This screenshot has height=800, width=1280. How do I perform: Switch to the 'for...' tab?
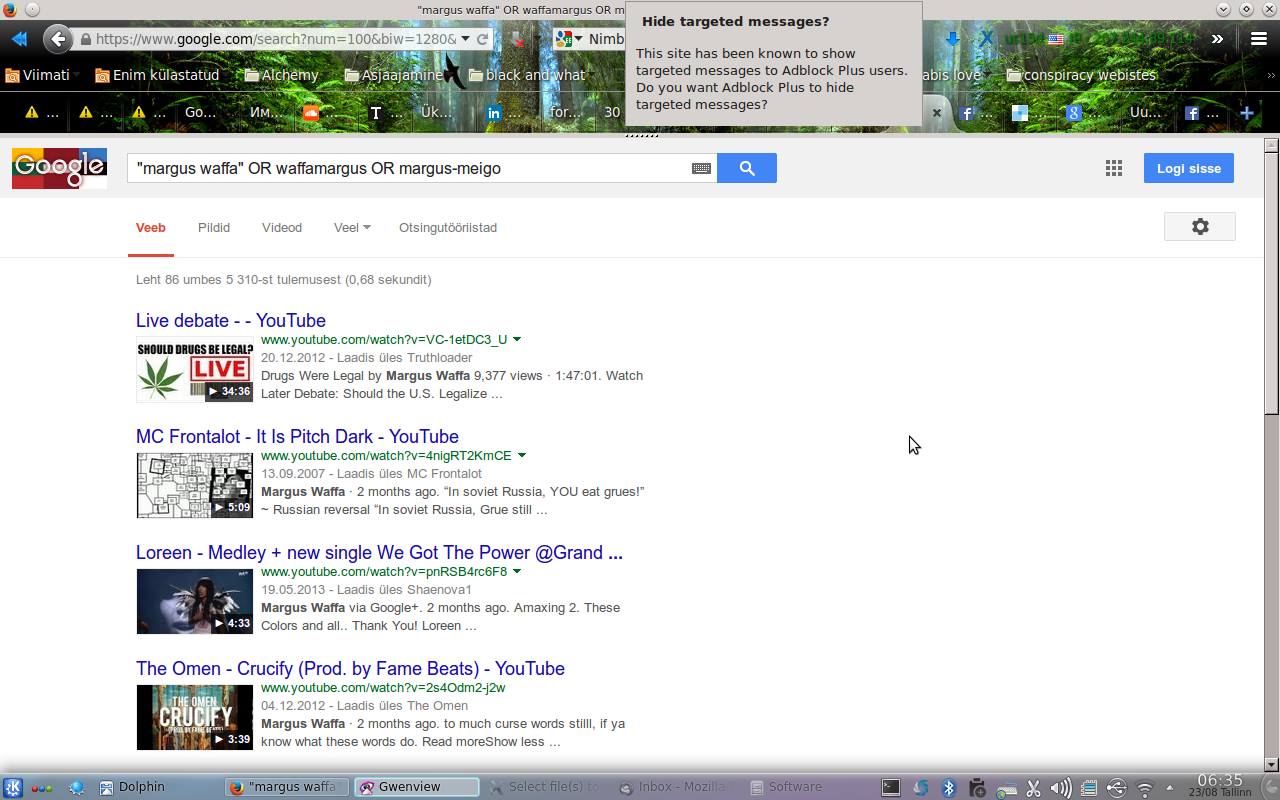566,113
